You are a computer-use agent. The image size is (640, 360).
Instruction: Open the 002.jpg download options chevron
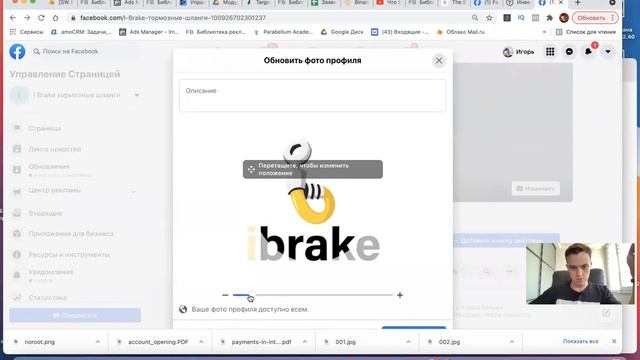pos(512,342)
